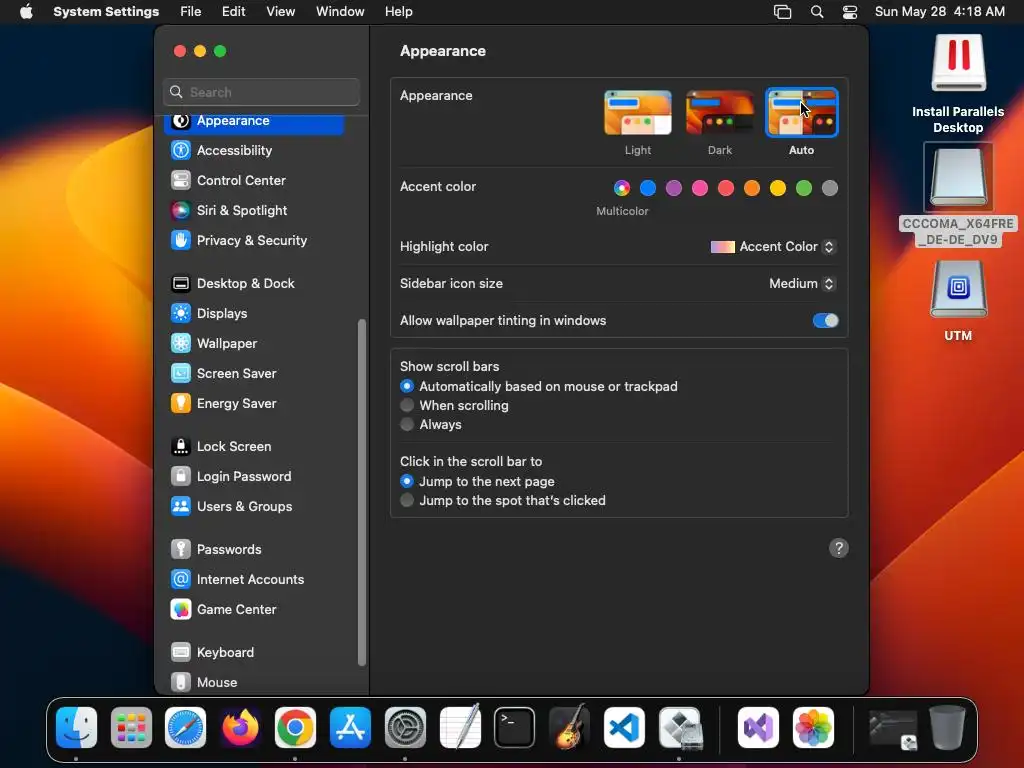1024x768 pixels.
Task: Open Control Center in menu bar
Action: click(x=850, y=12)
